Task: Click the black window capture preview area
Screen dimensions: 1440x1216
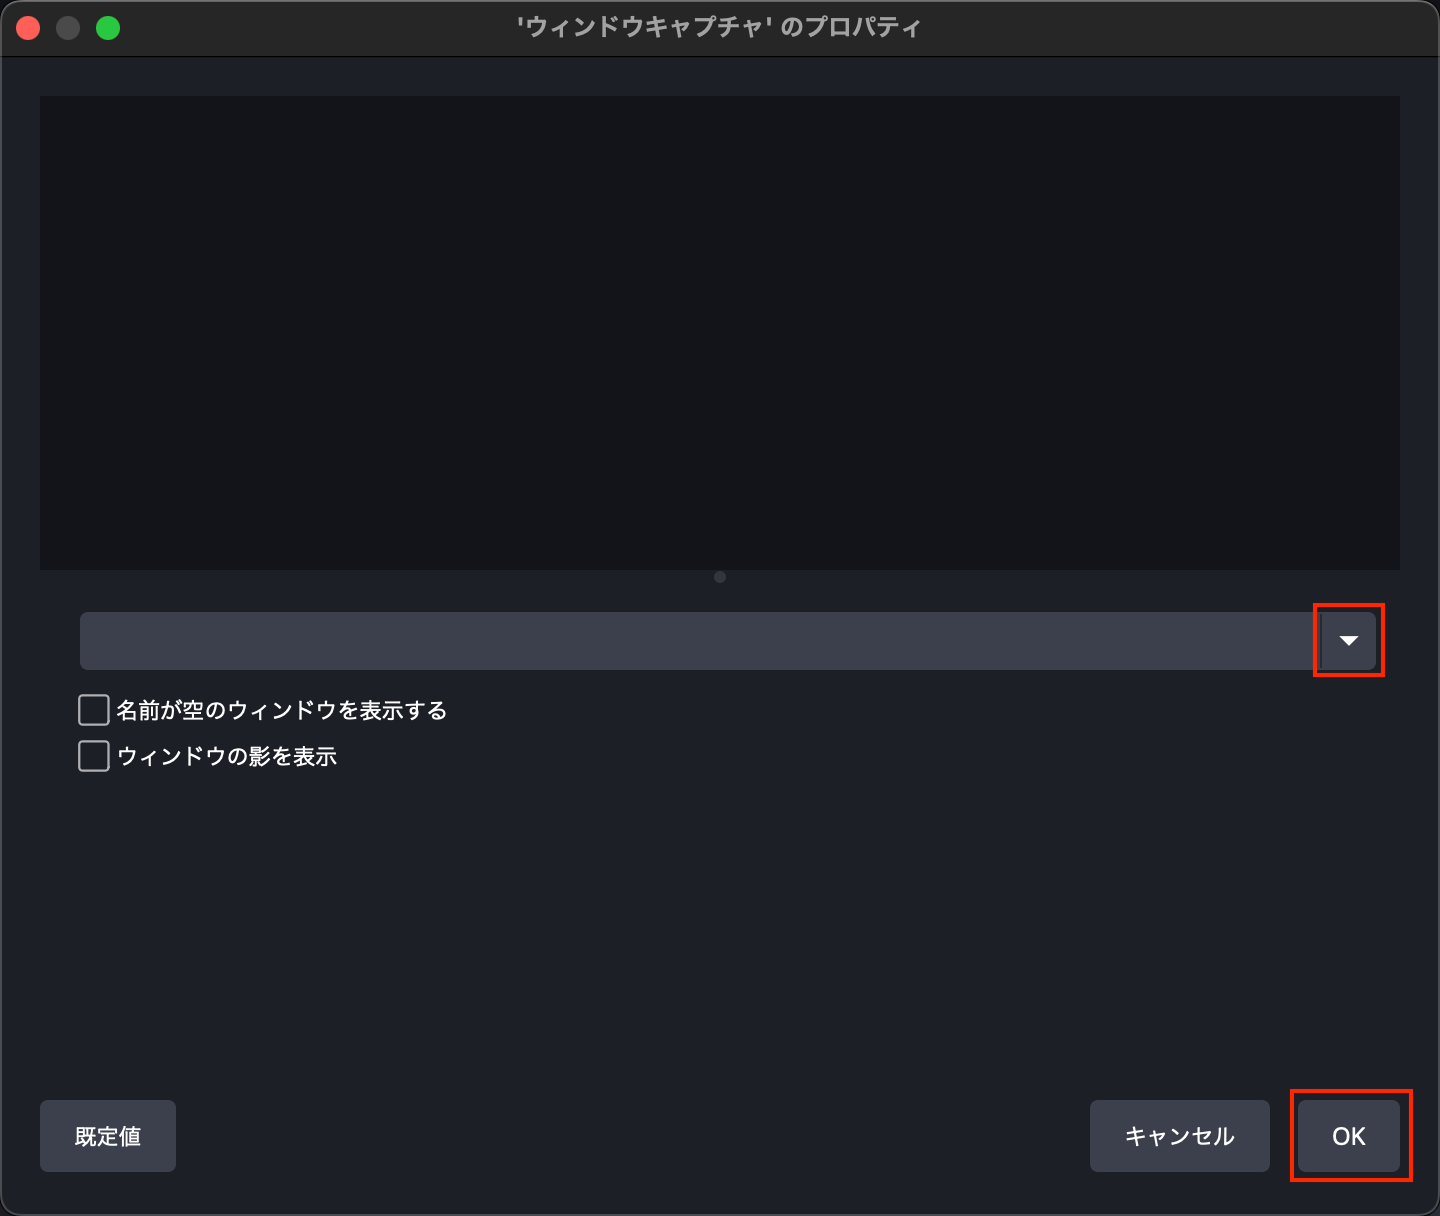Action: 720,333
